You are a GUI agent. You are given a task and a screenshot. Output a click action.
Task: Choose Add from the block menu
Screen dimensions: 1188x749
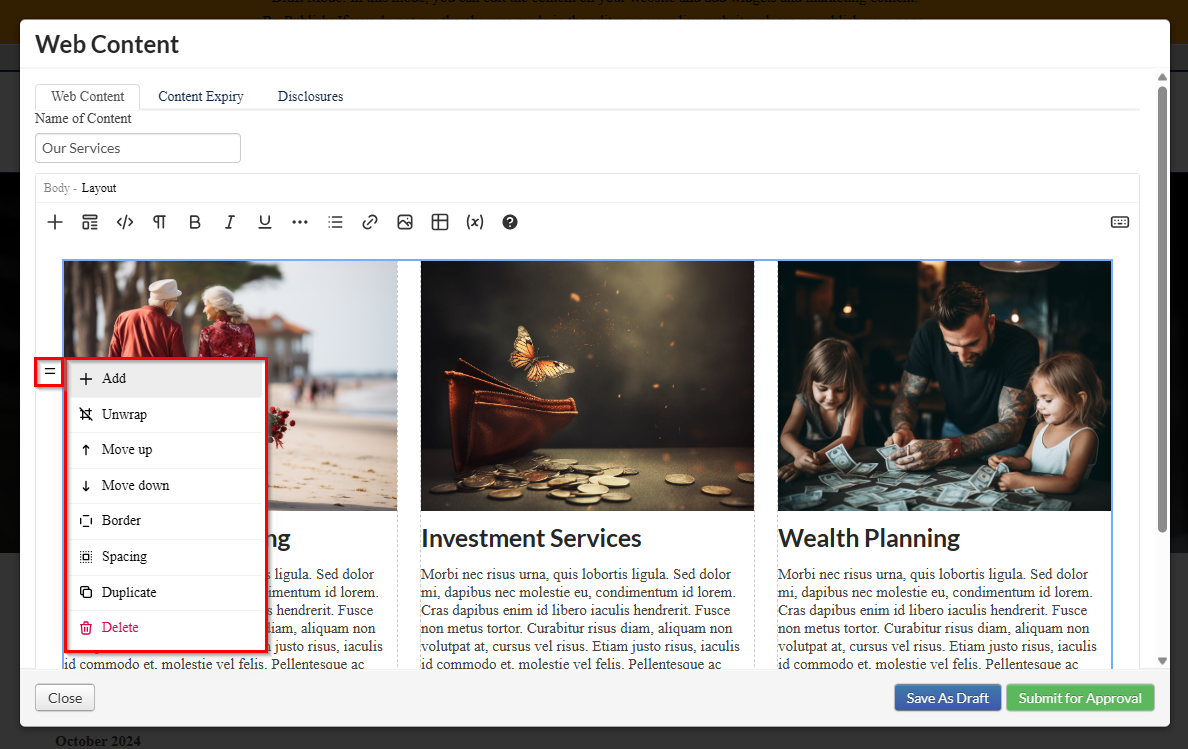(165, 379)
